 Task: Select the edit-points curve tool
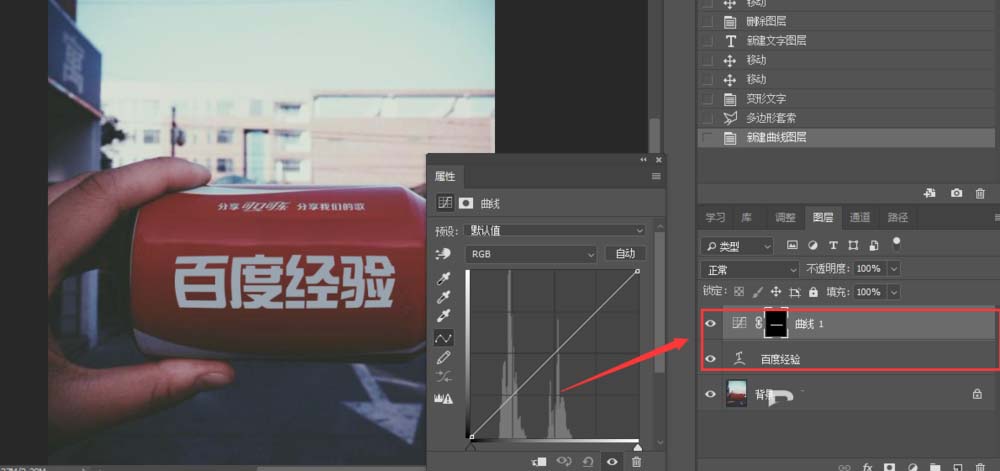tap(443, 337)
